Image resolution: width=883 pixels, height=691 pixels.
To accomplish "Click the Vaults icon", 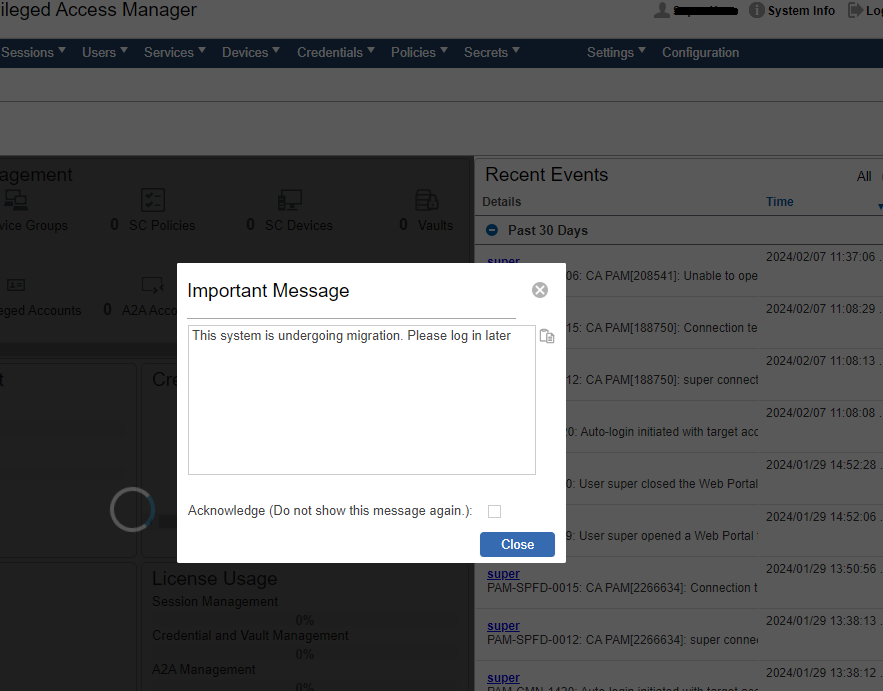I will [x=426, y=200].
